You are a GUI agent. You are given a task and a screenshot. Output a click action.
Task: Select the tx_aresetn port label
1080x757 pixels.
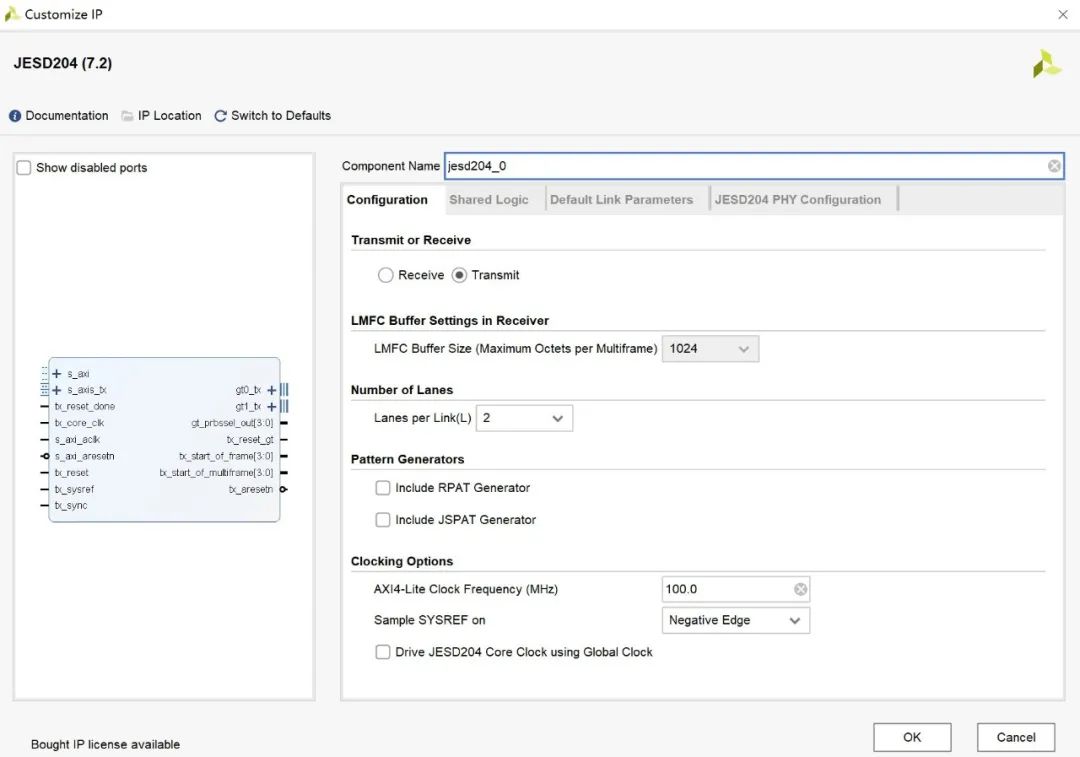point(251,490)
